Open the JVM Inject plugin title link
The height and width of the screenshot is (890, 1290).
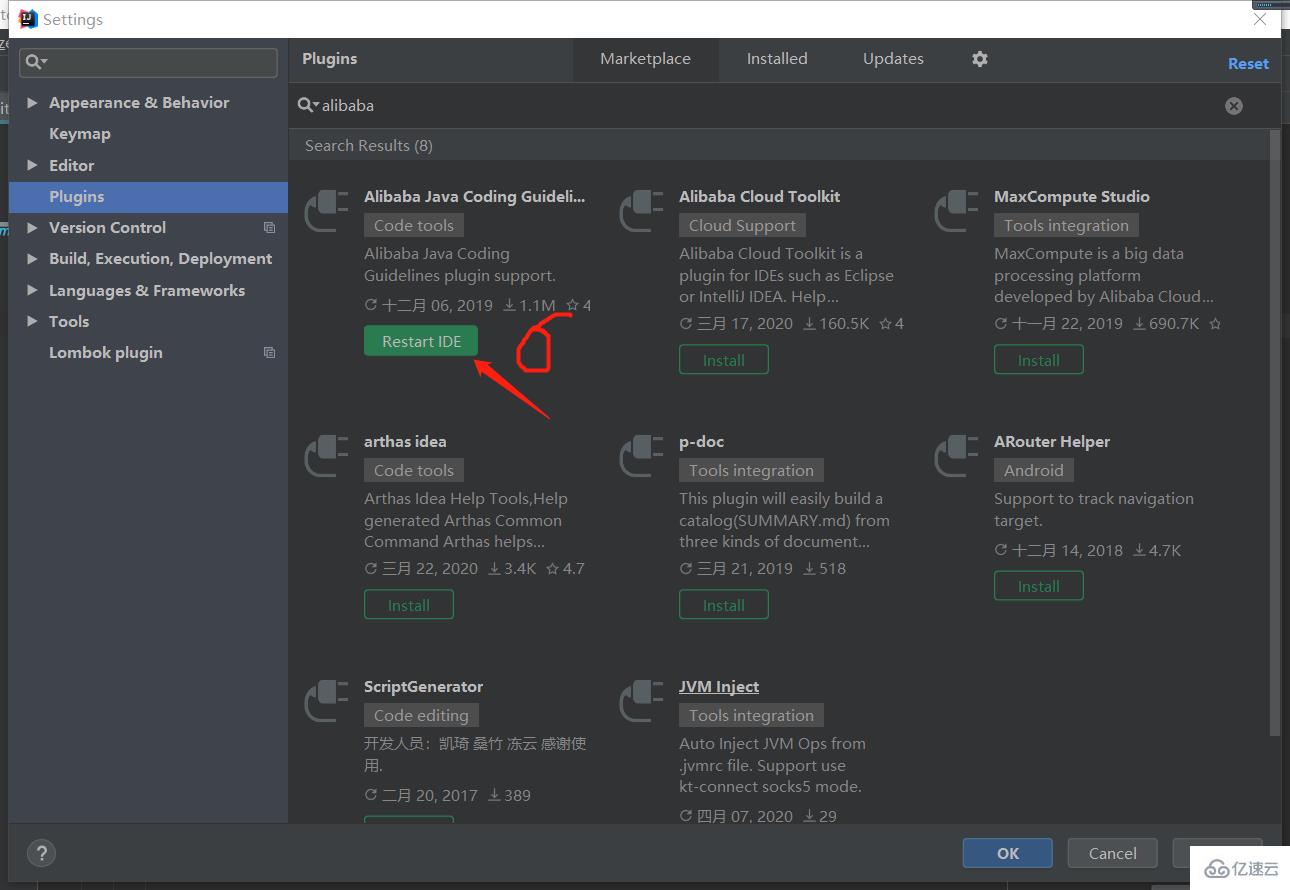pos(719,687)
